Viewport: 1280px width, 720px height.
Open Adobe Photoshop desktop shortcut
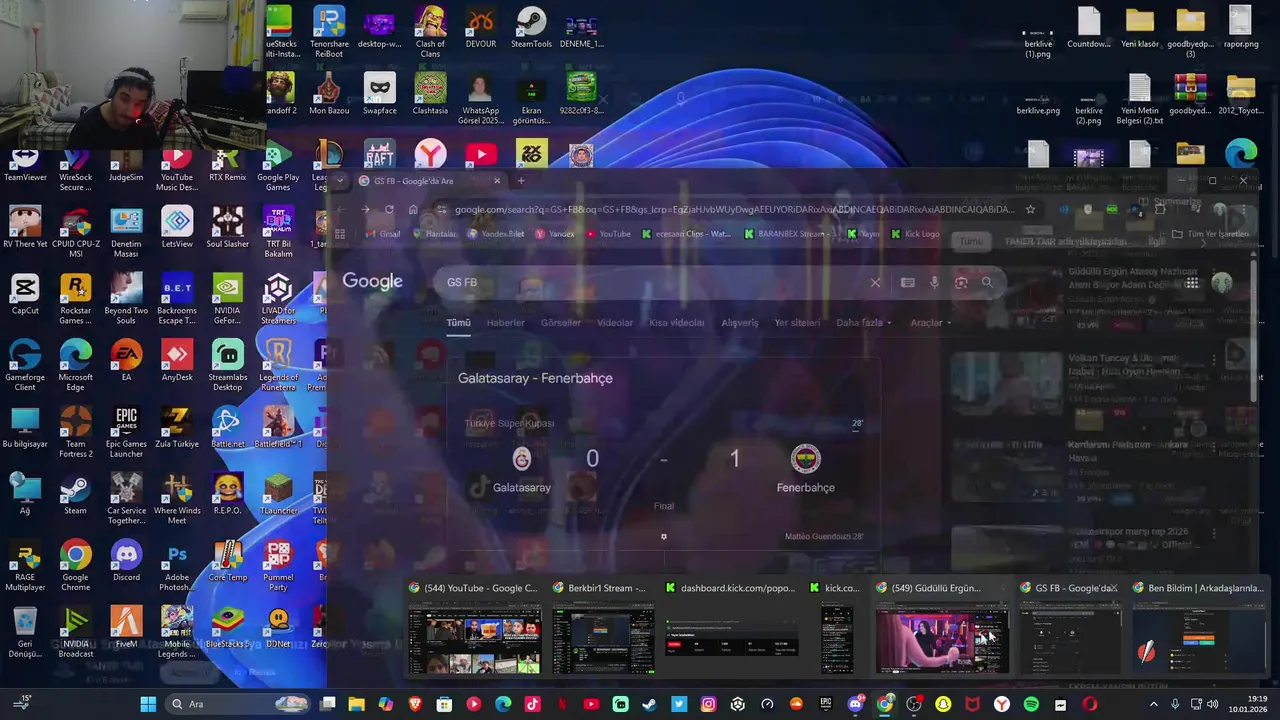177,566
